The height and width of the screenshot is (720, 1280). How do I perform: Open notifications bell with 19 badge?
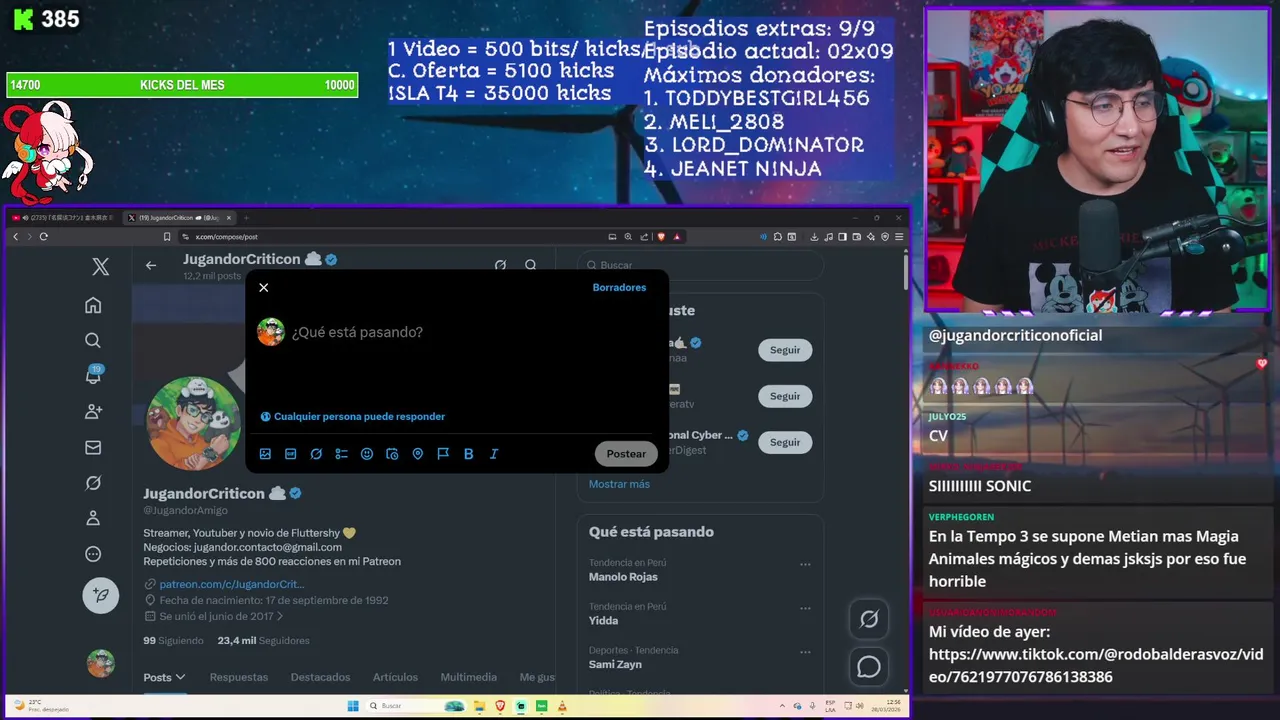(x=93, y=375)
